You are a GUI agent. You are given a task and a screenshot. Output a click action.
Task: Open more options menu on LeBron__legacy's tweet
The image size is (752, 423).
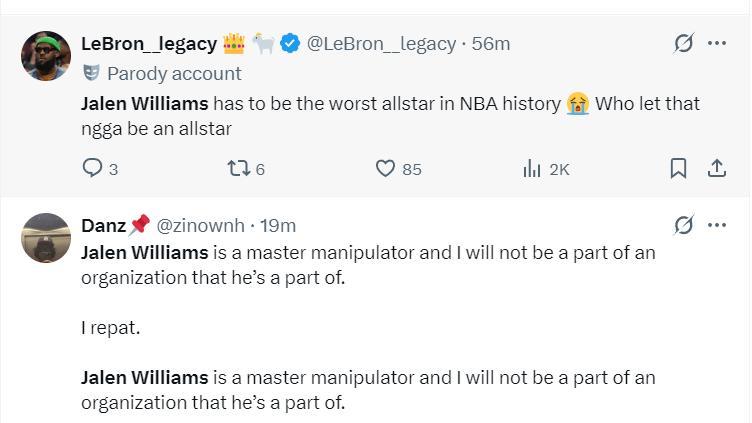717,43
